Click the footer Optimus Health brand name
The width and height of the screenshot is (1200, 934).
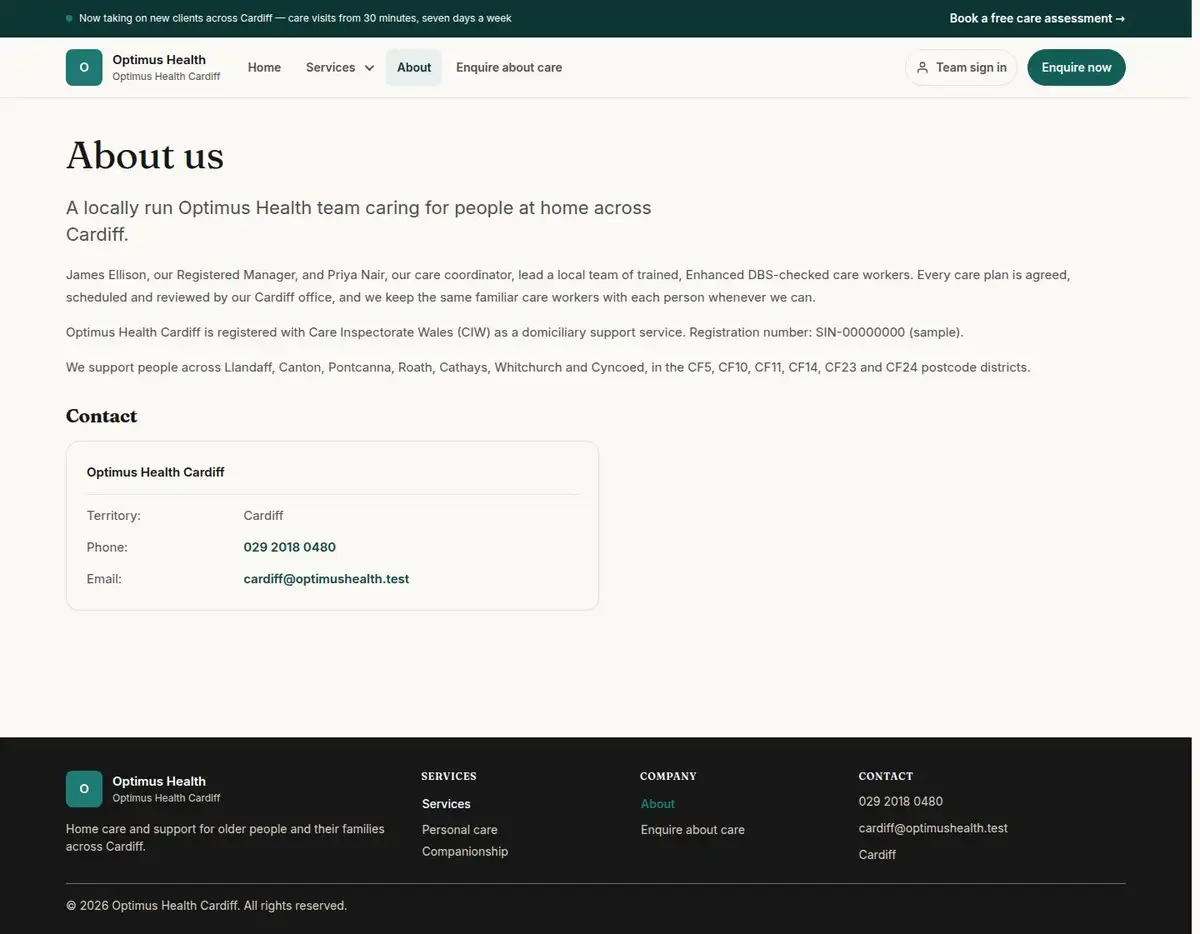(x=159, y=782)
